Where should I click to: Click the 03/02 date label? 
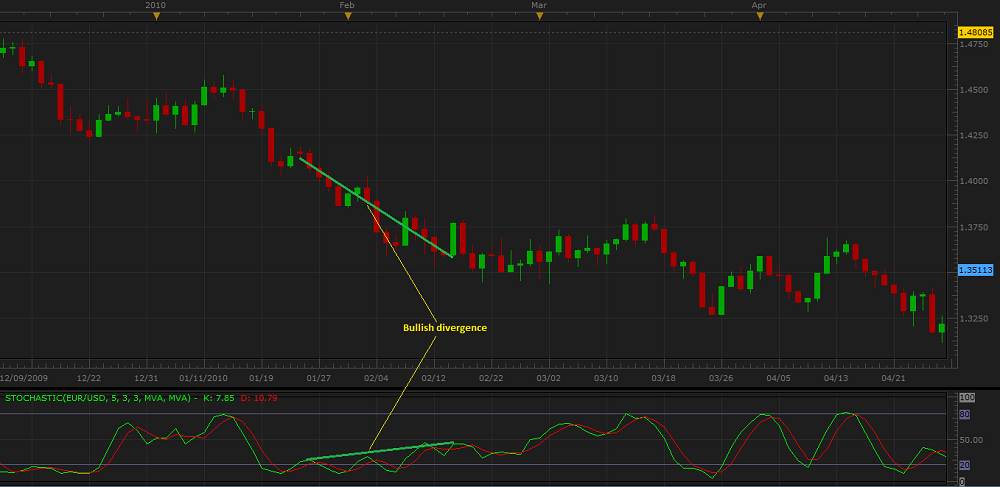click(x=548, y=378)
